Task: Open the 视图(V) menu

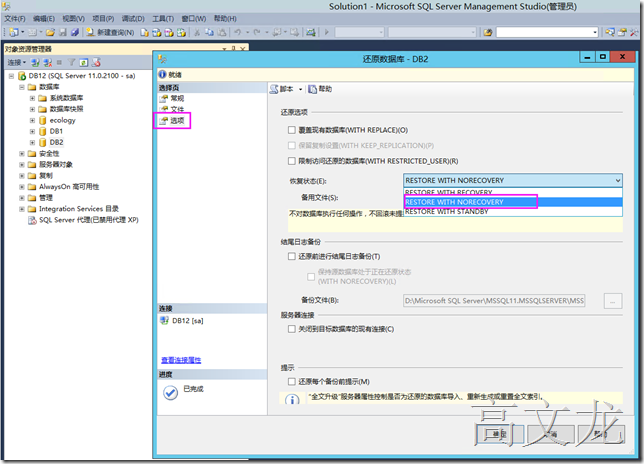Action: pos(74,18)
